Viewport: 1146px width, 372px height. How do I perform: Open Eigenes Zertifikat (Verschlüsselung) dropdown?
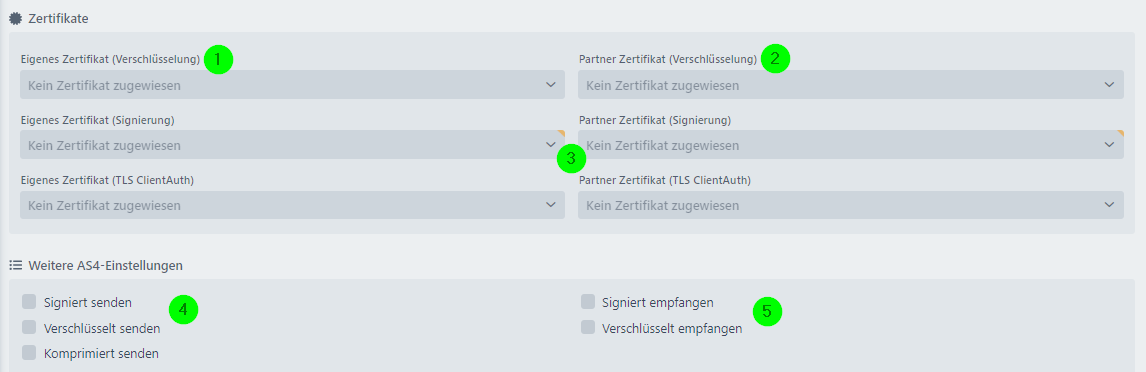point(292,85)
